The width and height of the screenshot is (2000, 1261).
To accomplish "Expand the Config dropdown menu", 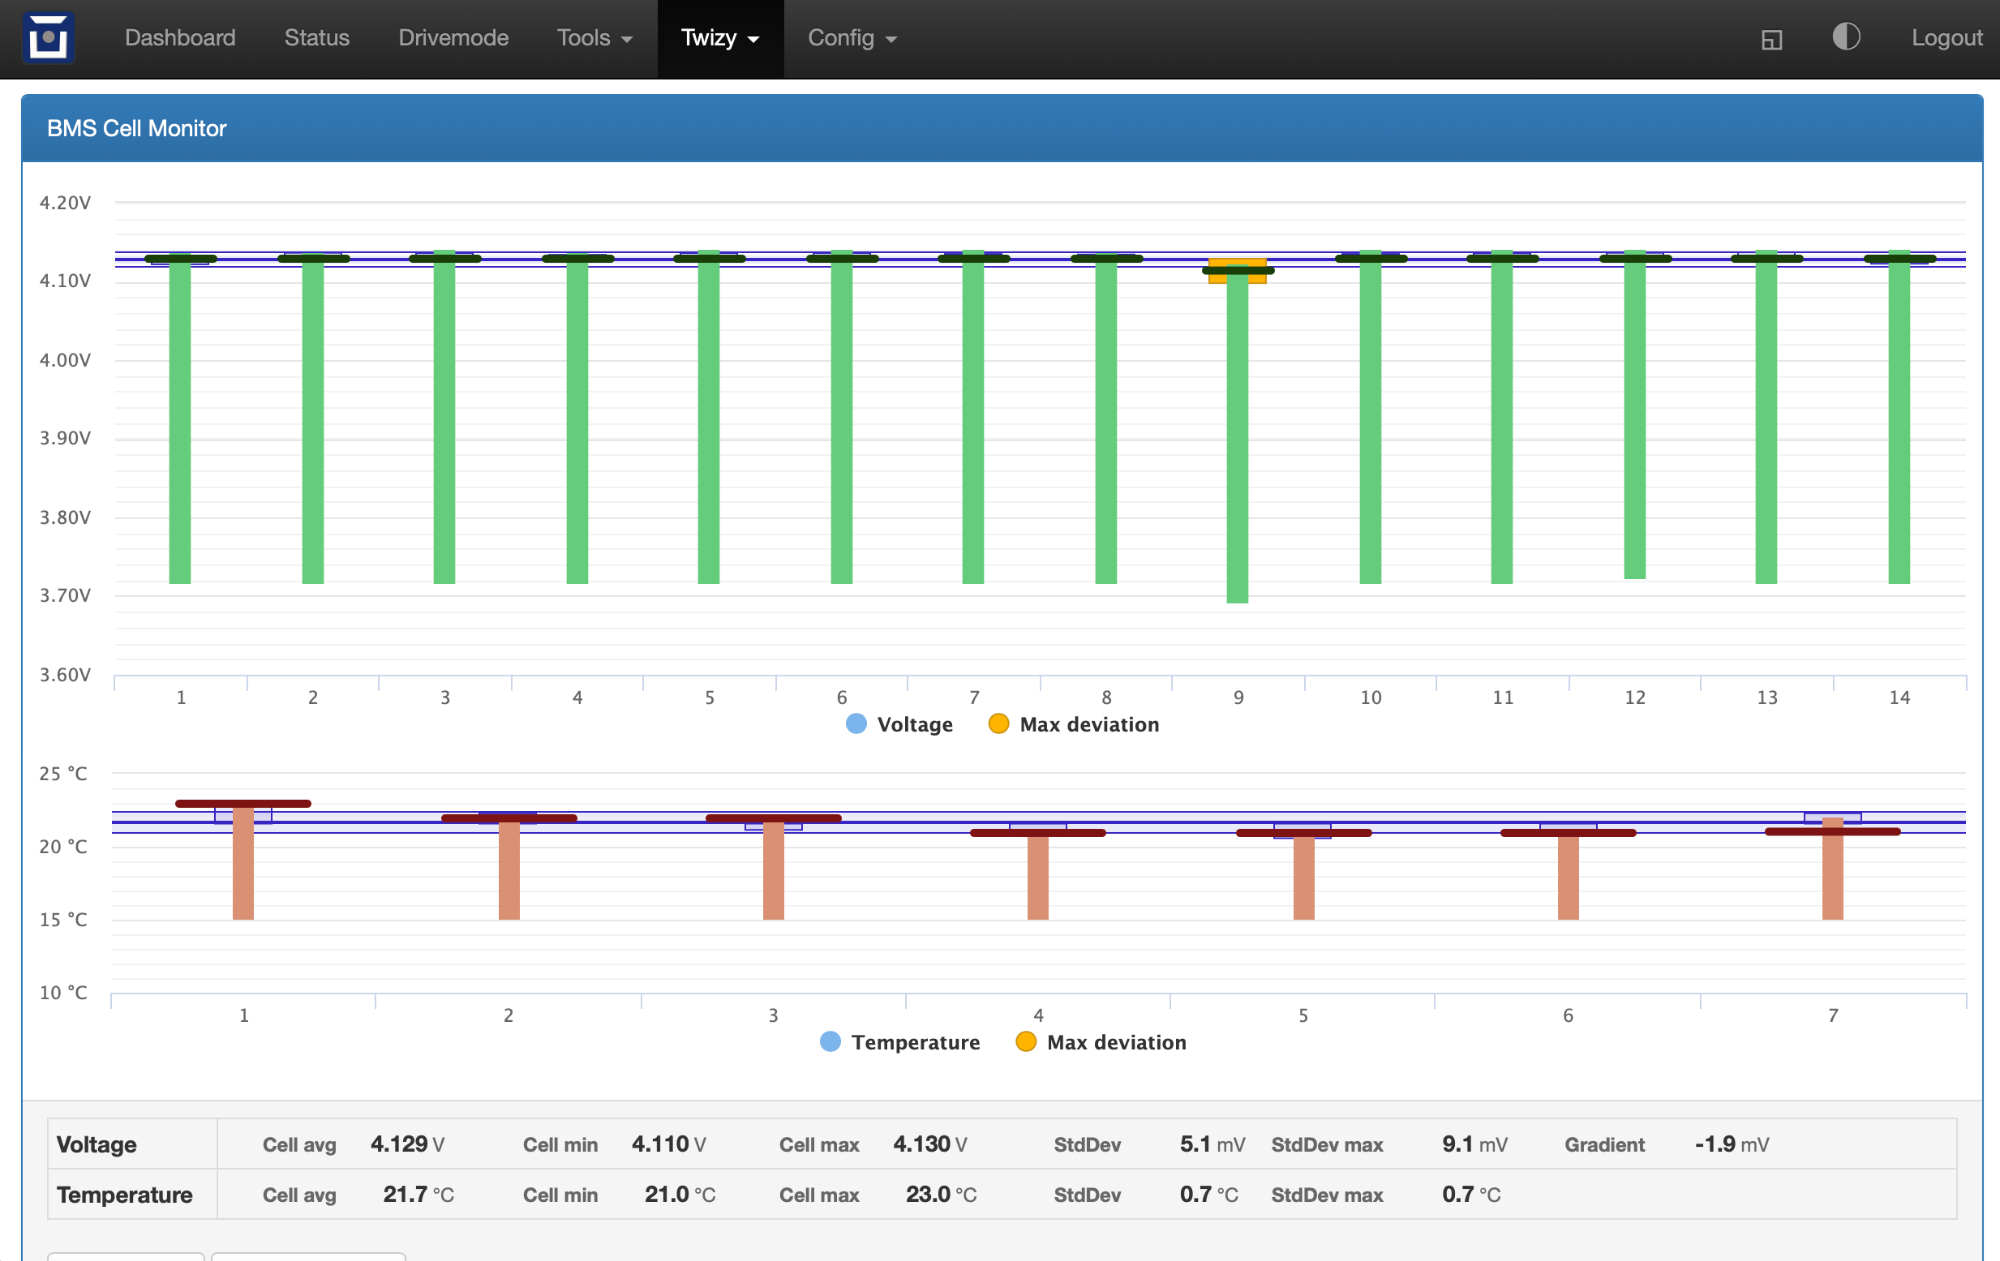I will tap(851, 38).
